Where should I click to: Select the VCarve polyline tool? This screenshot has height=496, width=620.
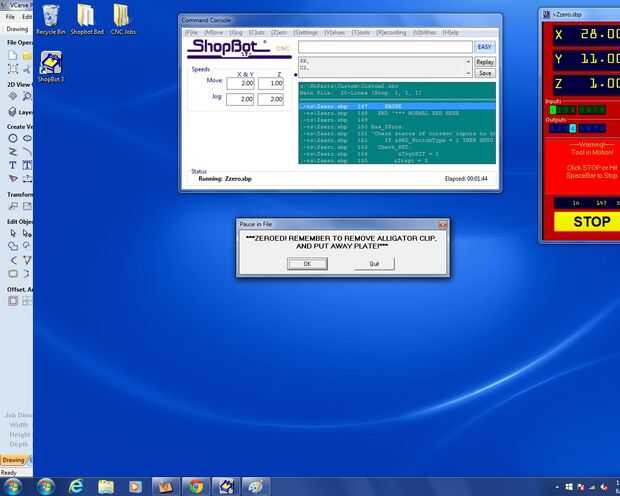click(13, 151)
